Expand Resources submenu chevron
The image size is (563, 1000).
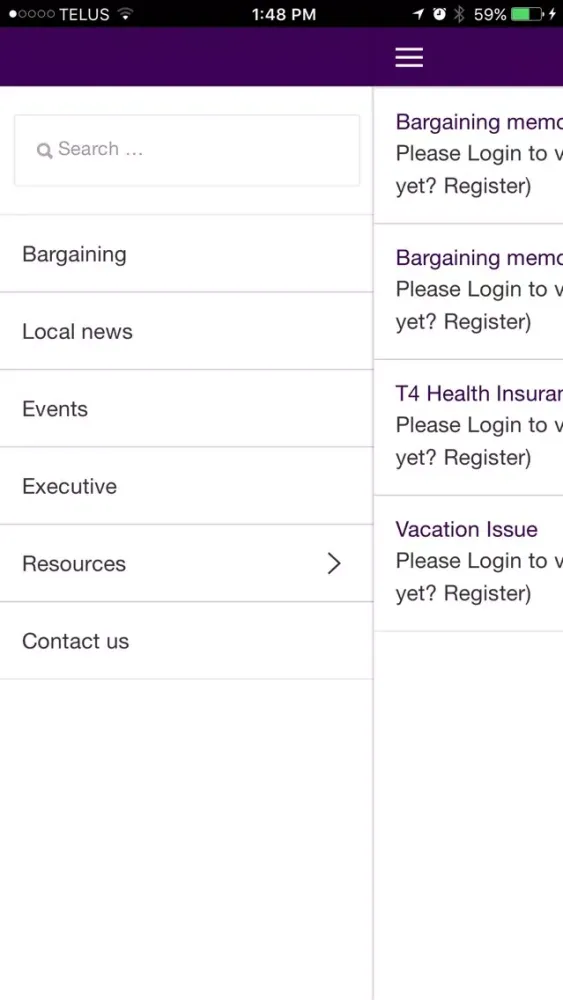[x=334, y=563]
